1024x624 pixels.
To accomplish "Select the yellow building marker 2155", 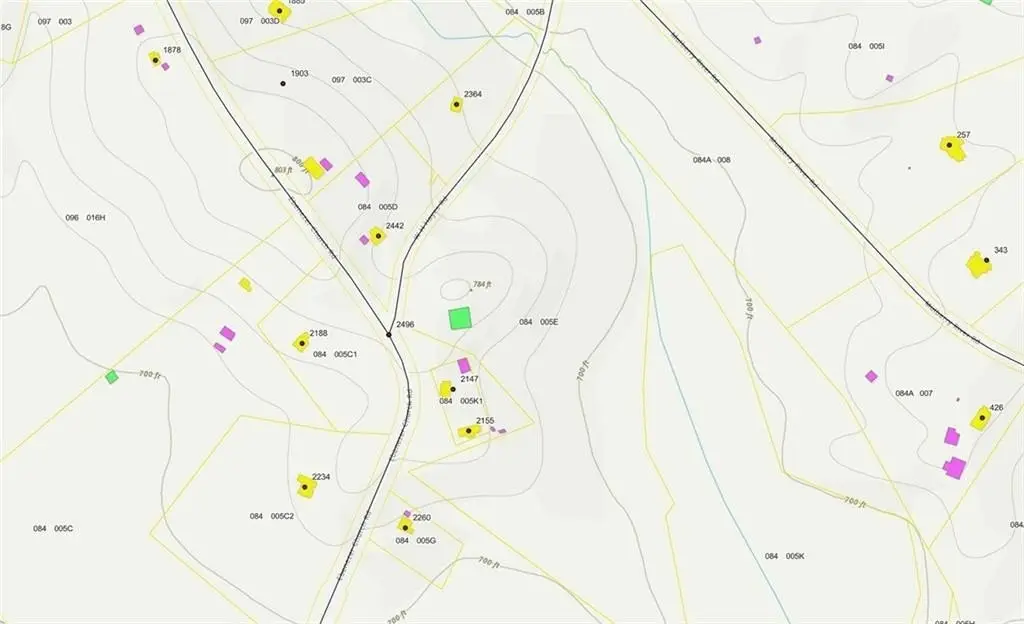I will point(467,431).
